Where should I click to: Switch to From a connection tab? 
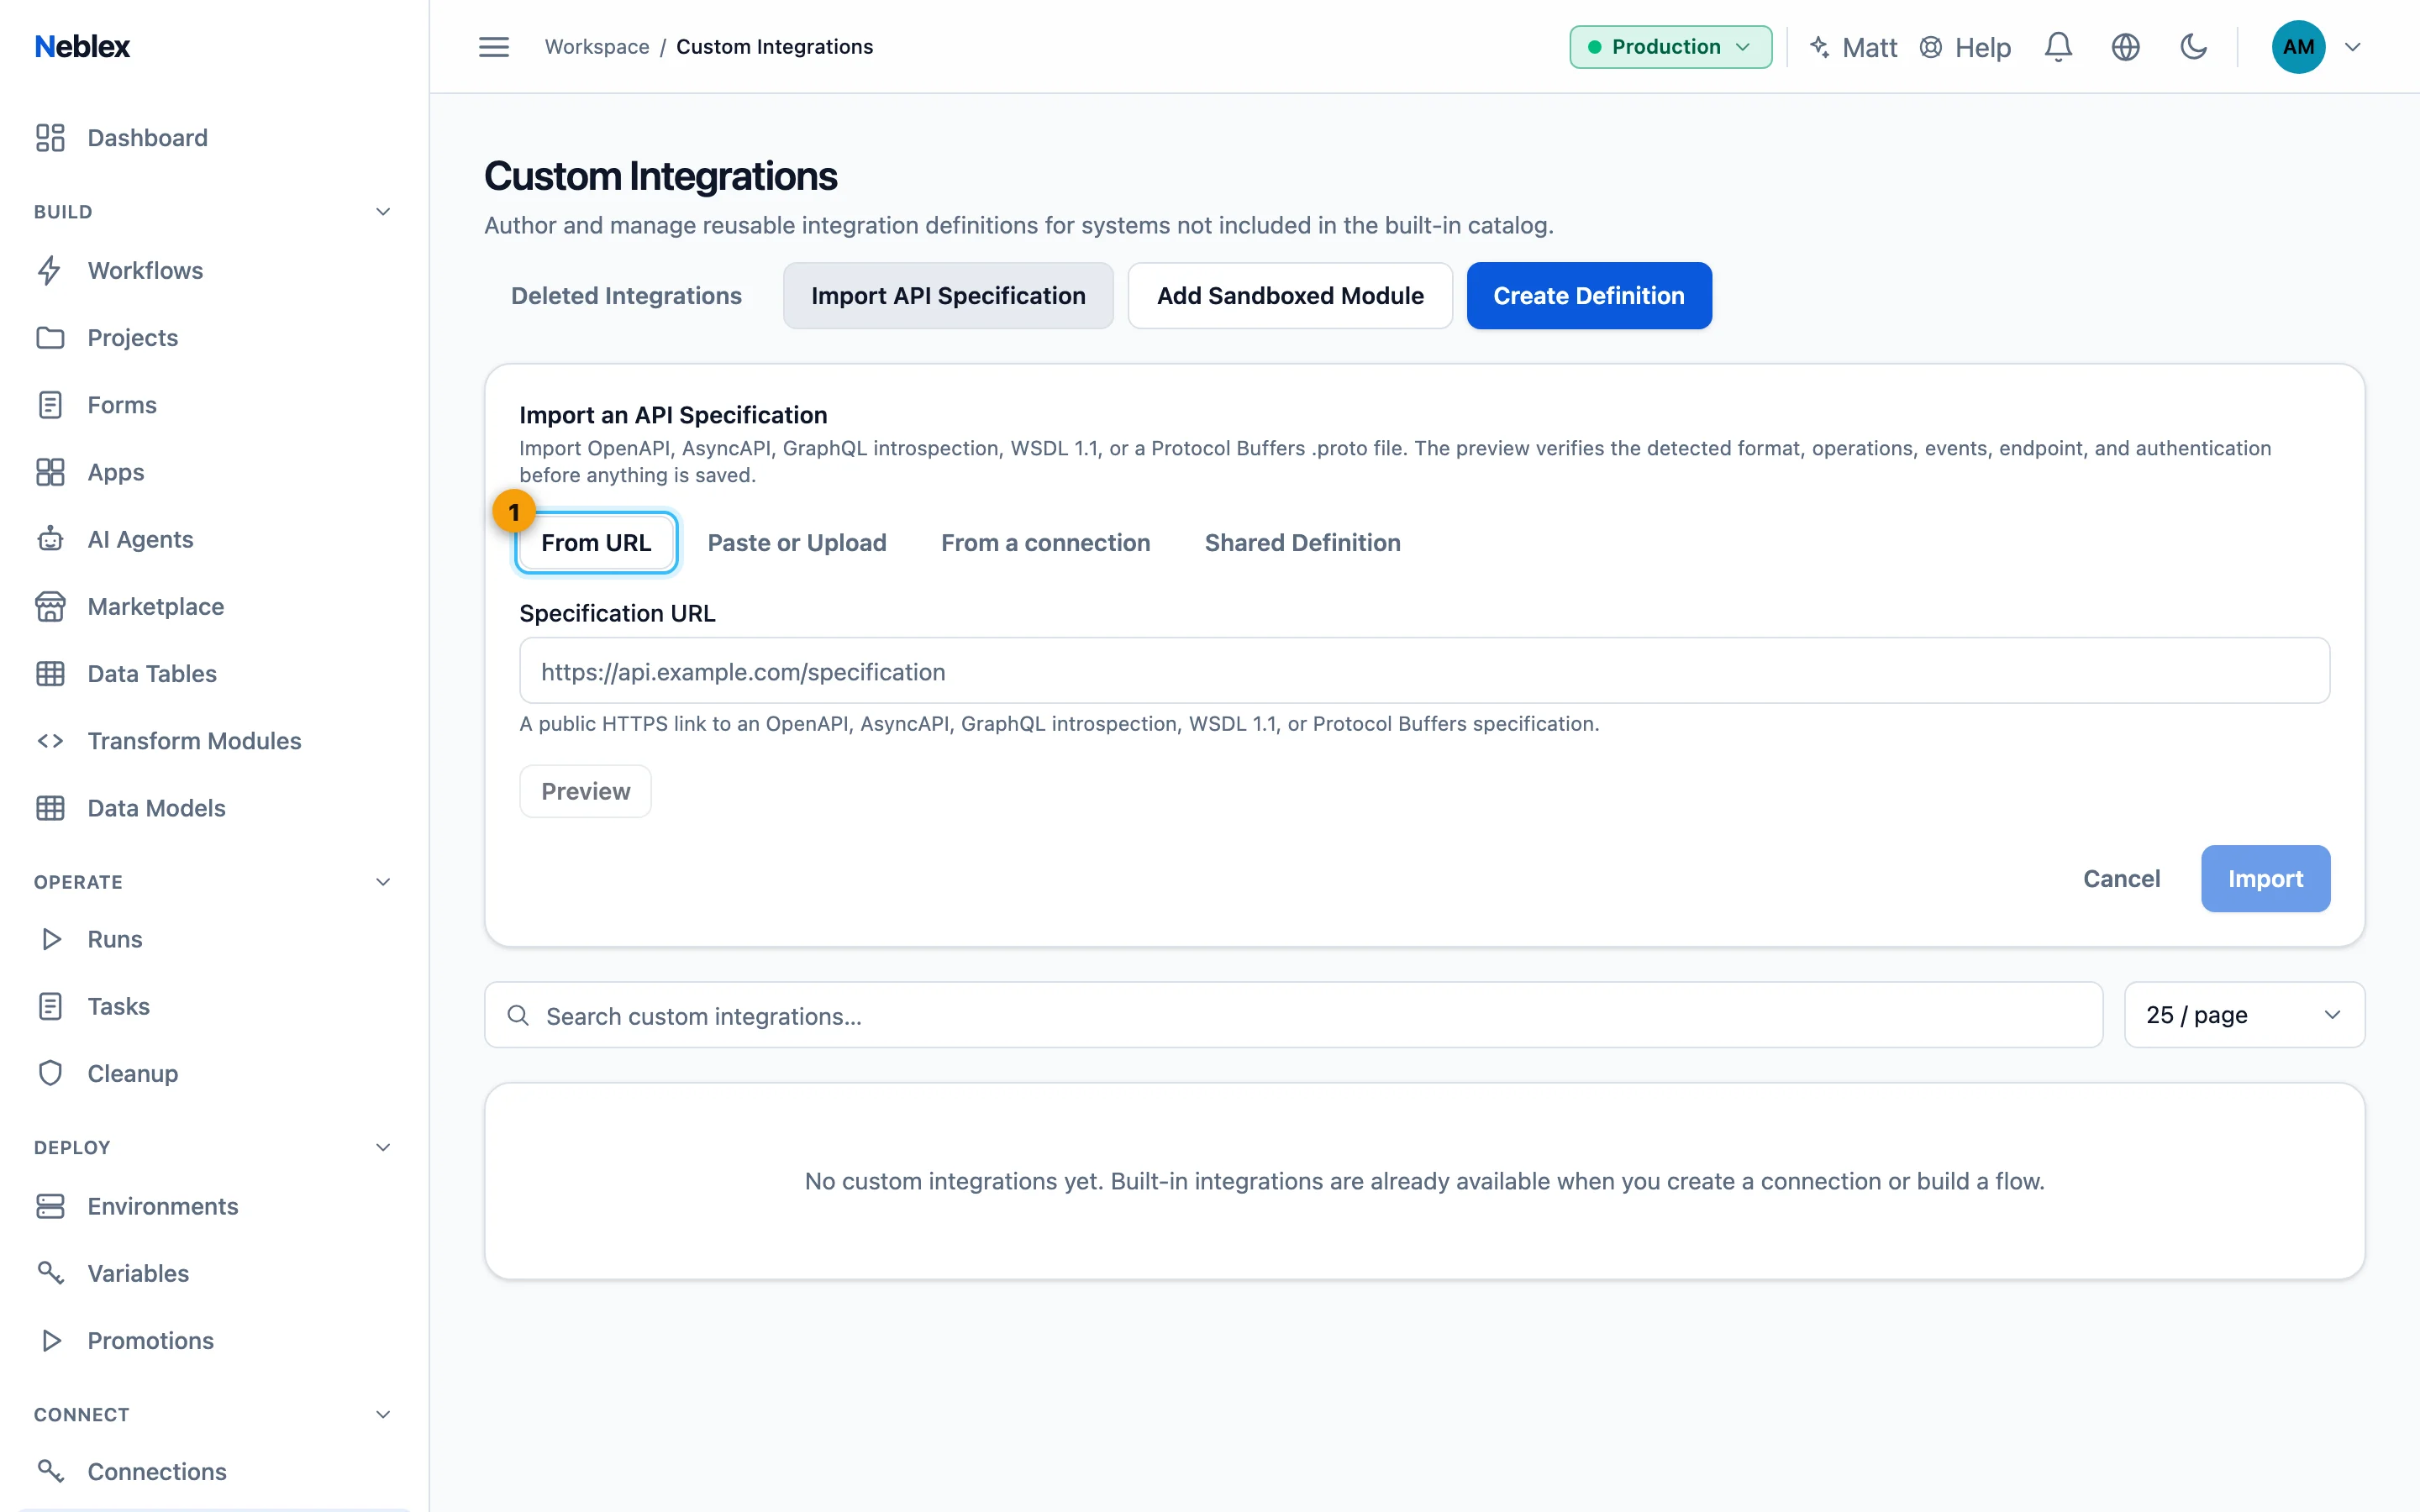point(1045,542)
